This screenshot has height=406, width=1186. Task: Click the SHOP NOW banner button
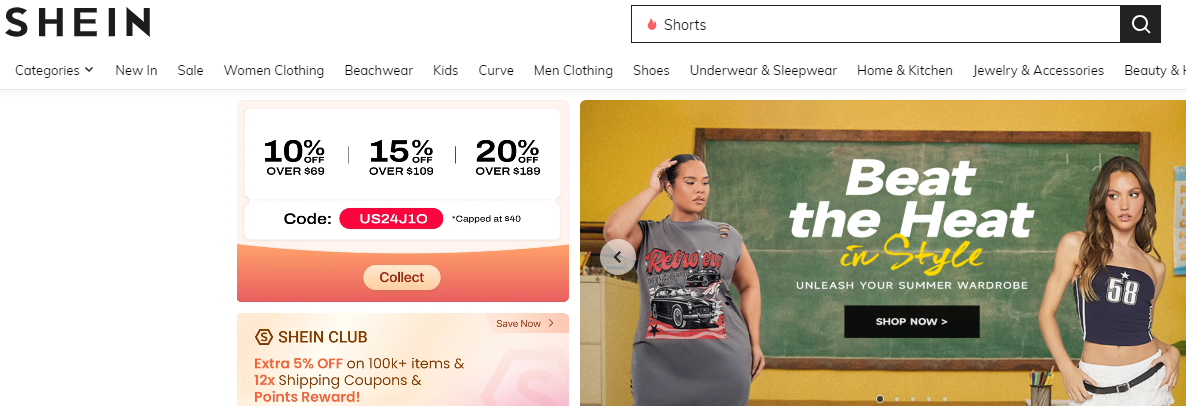(911, 321)
